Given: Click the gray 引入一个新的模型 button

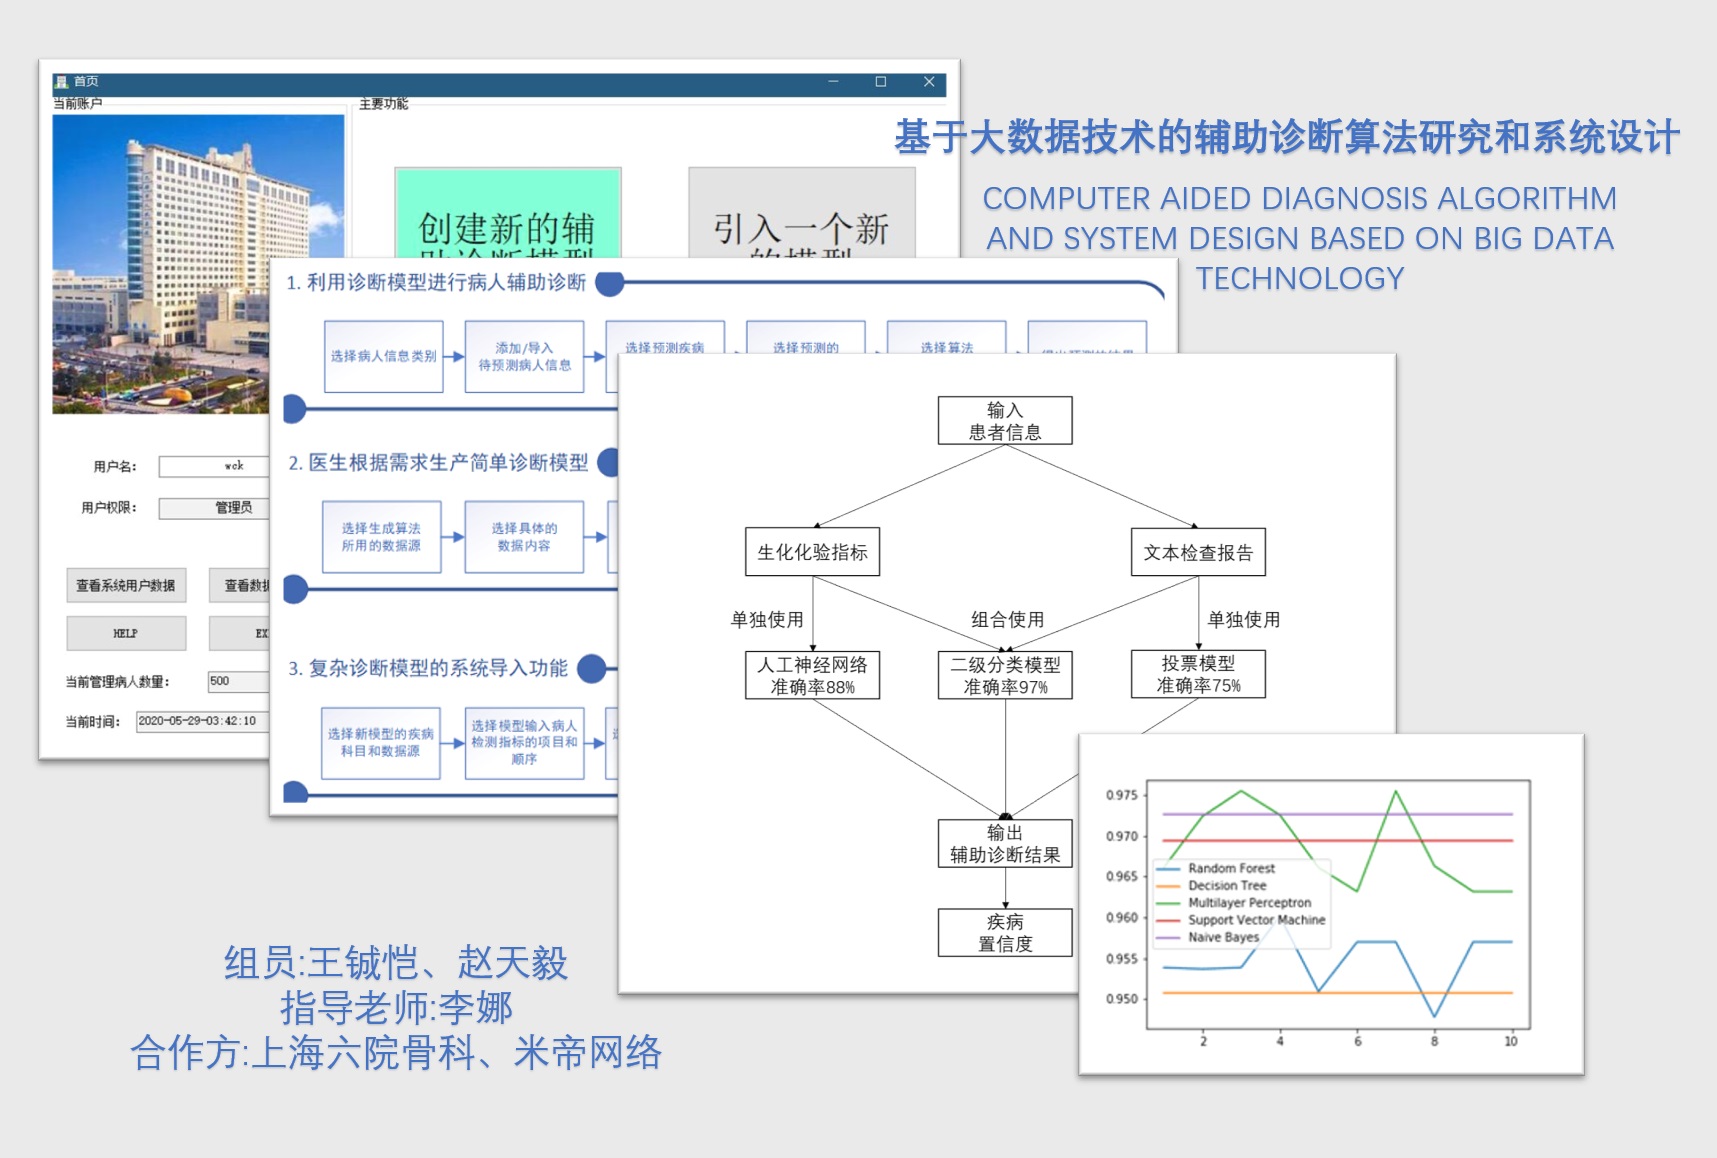Looking at the screenshot, I should pyautogui.click(x=801, y=214).
